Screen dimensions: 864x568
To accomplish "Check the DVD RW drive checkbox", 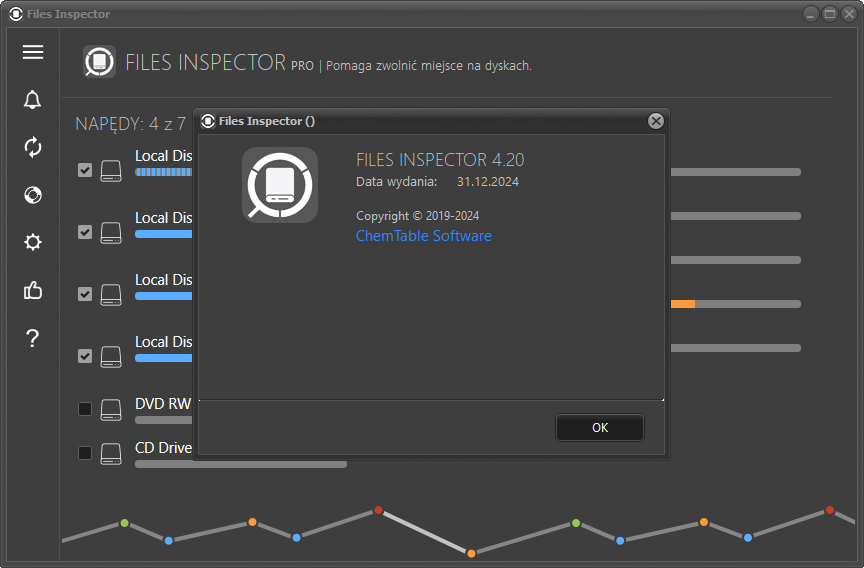I will click(x=85, y=409).
